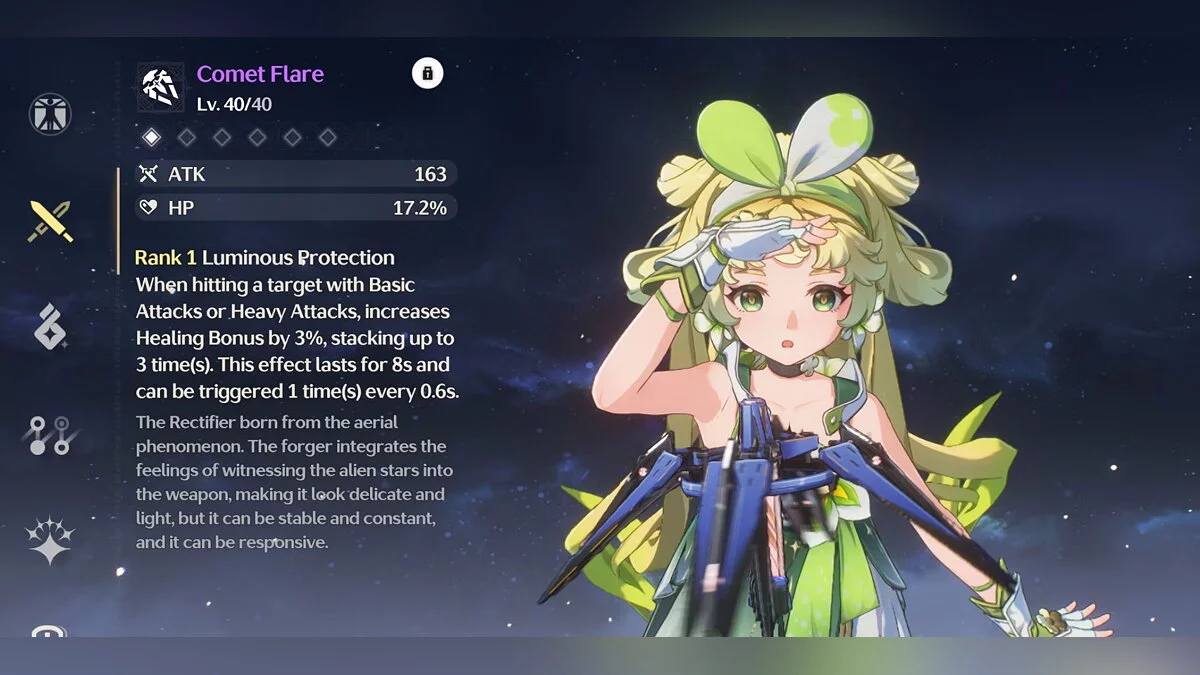Select the sixth rank diamond

(x=327, y=137)
